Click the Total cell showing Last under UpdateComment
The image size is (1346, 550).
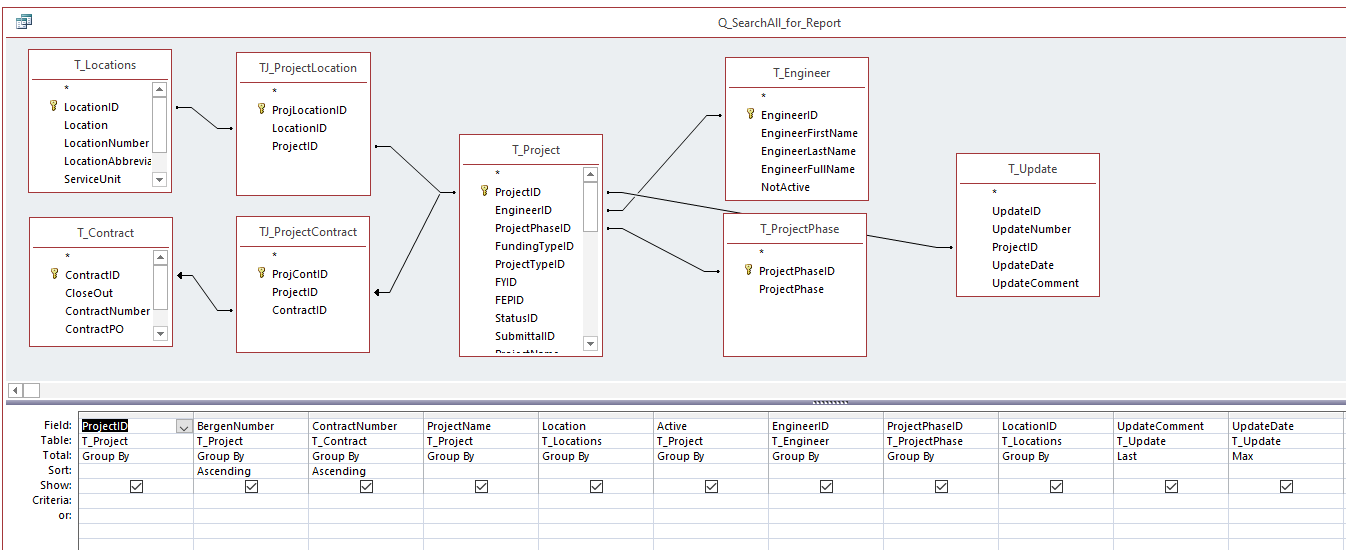pos(1171,456)
